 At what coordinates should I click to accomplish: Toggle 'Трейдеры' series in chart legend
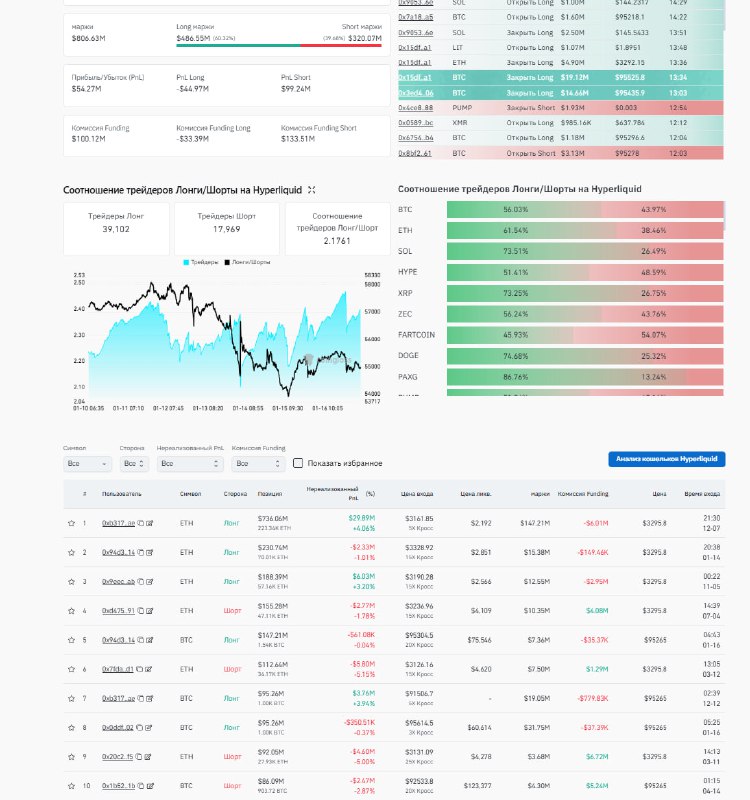(203, 262)
